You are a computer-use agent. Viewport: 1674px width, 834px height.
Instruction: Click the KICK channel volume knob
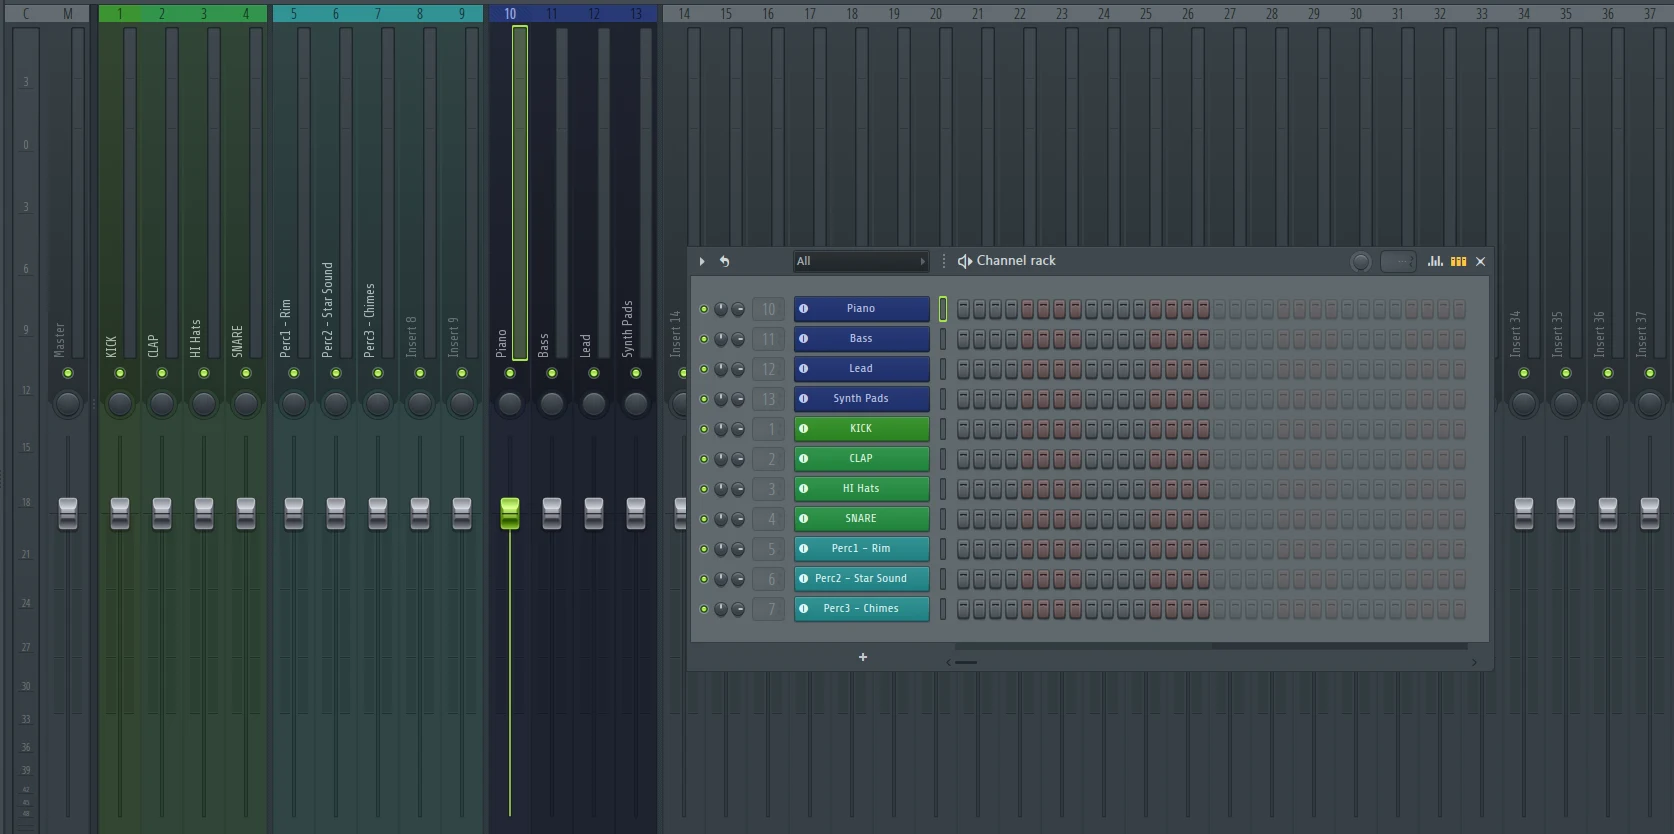[737, 429]
